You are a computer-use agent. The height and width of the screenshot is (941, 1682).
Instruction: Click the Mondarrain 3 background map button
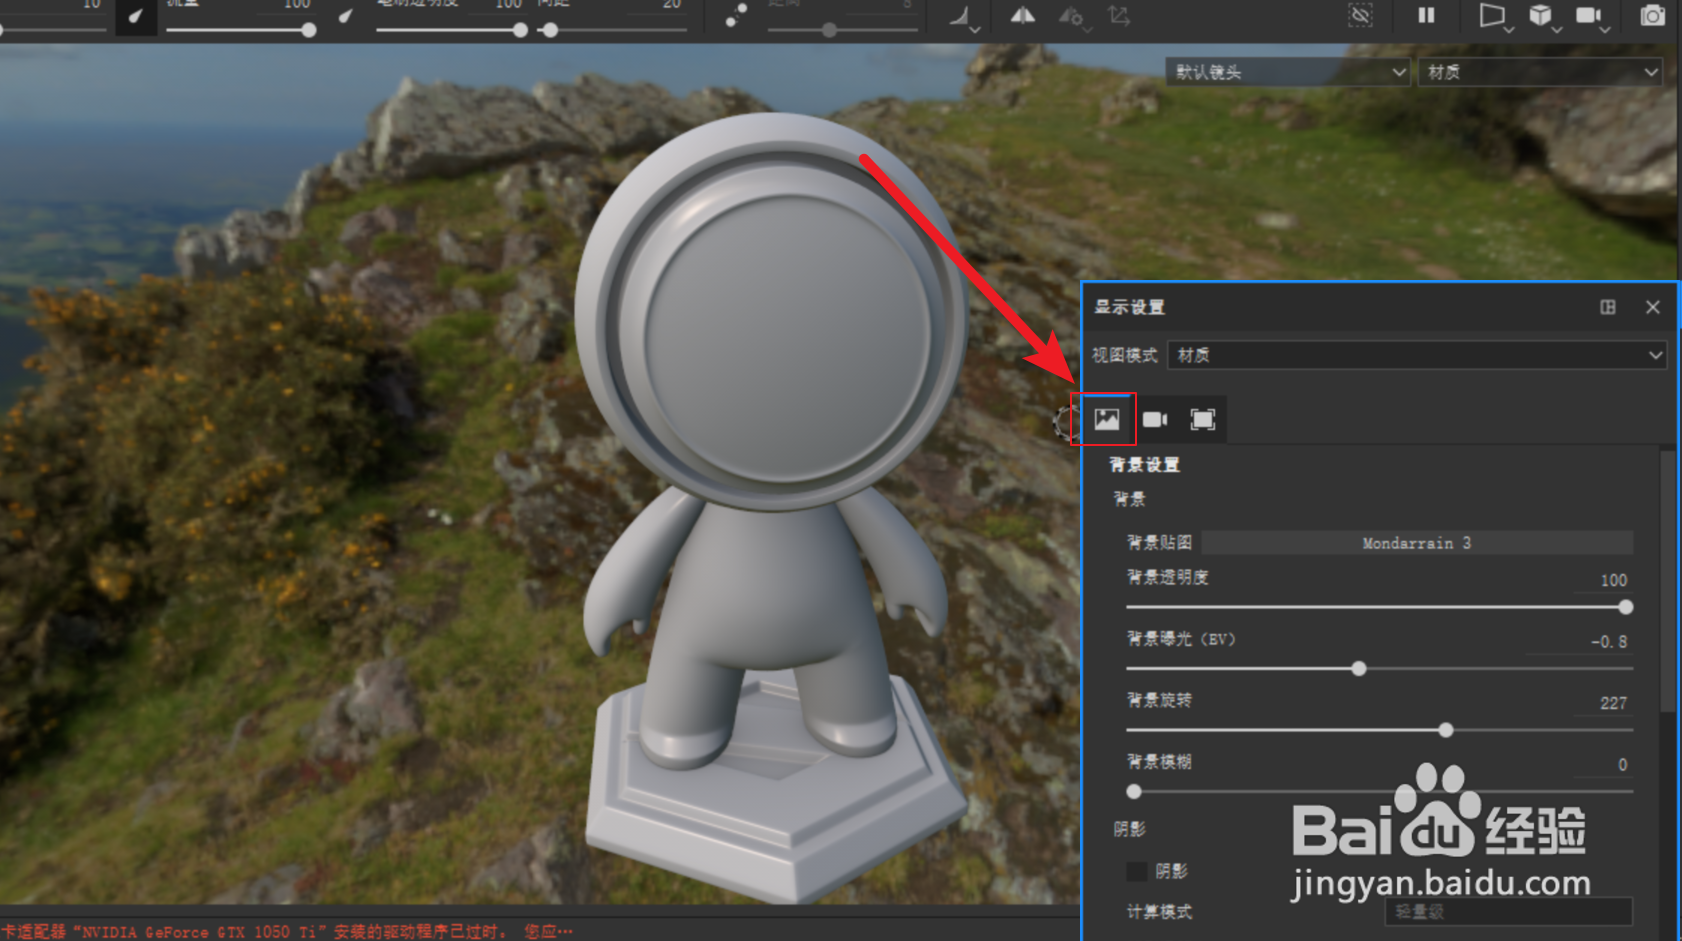tap(1417, 543)
